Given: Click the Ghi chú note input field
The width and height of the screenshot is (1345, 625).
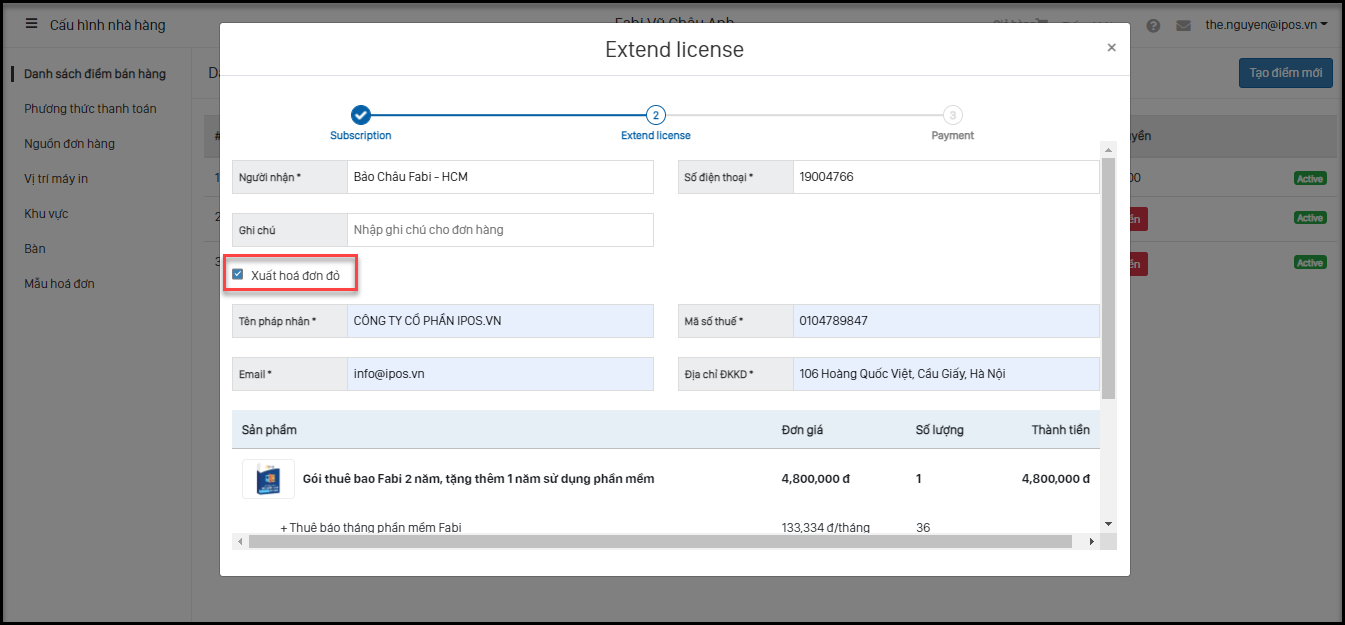Looking at the screenshot, I should coord(499,230).
